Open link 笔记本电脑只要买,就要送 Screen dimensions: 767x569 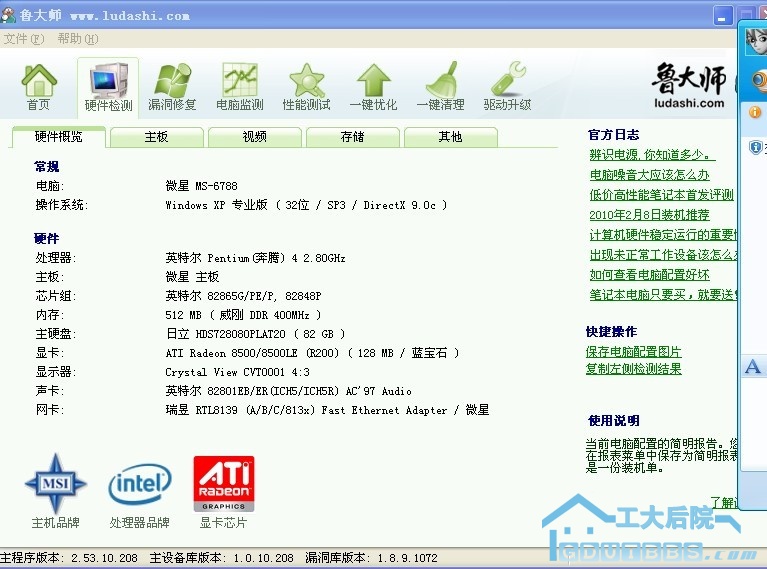pyautogui.click(x=663, y=295)
